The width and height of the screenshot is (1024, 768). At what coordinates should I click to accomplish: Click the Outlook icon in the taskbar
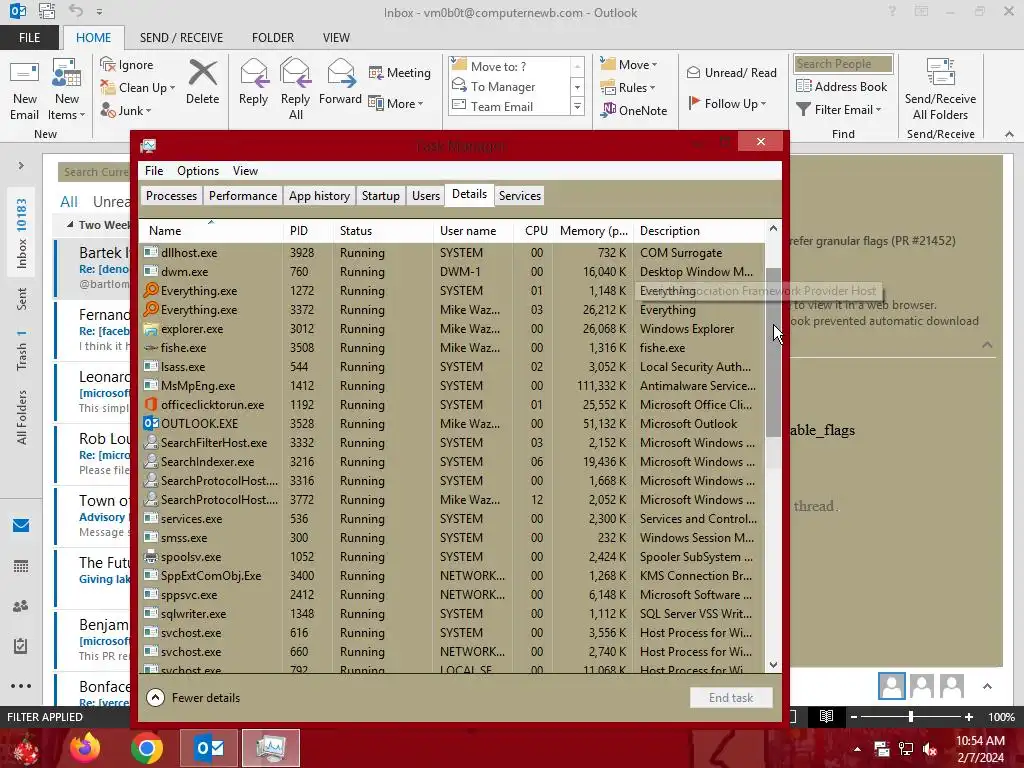pos(209,748)
